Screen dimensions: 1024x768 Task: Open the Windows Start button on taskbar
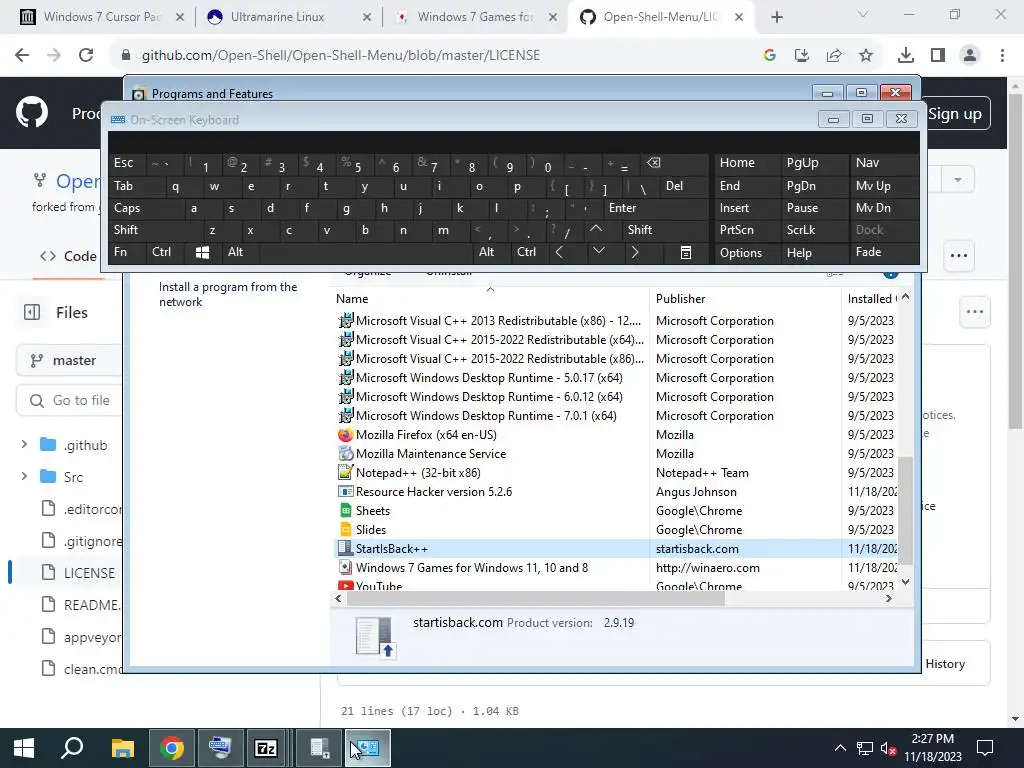(x=24, y=748)
